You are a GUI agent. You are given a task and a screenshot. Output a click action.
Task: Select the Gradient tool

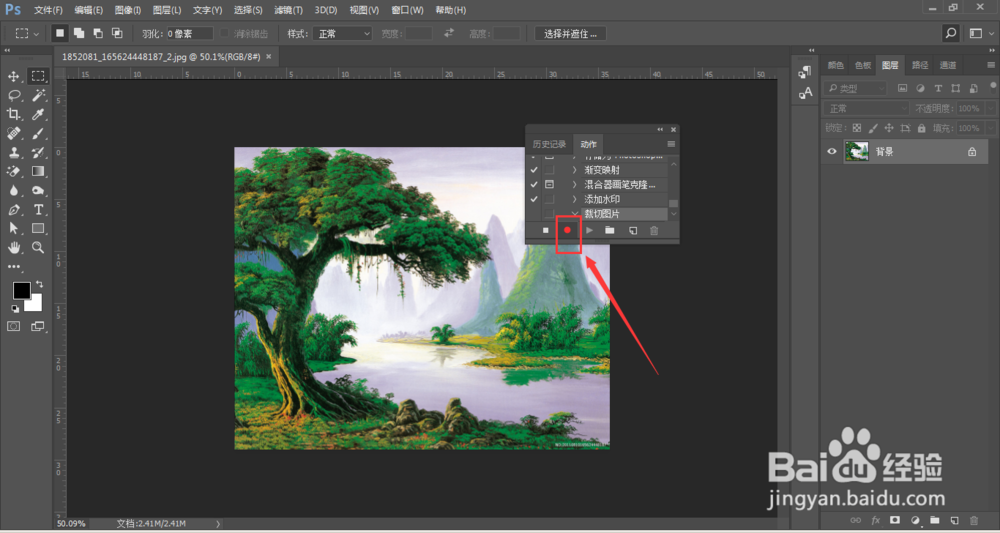(x=38, y=172)
